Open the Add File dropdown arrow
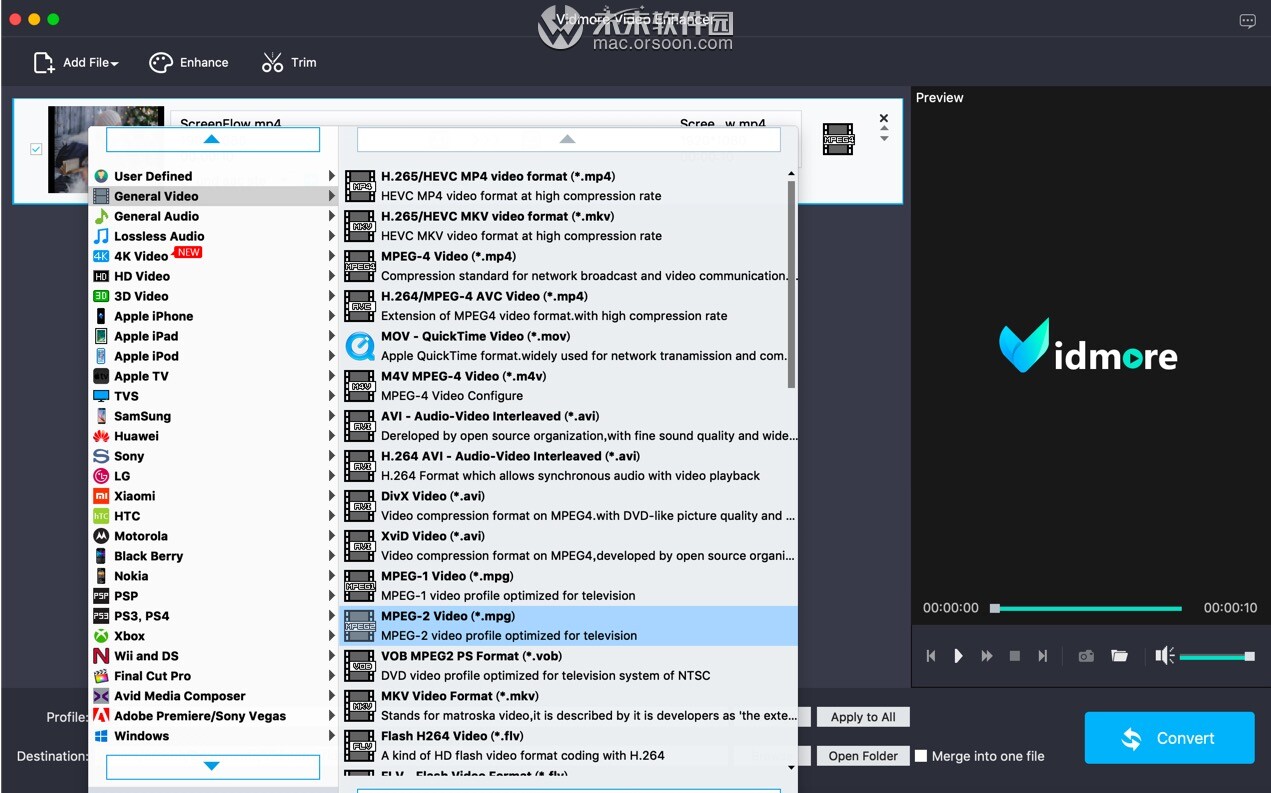This screenshot has height=793, width=1271. 115,64
